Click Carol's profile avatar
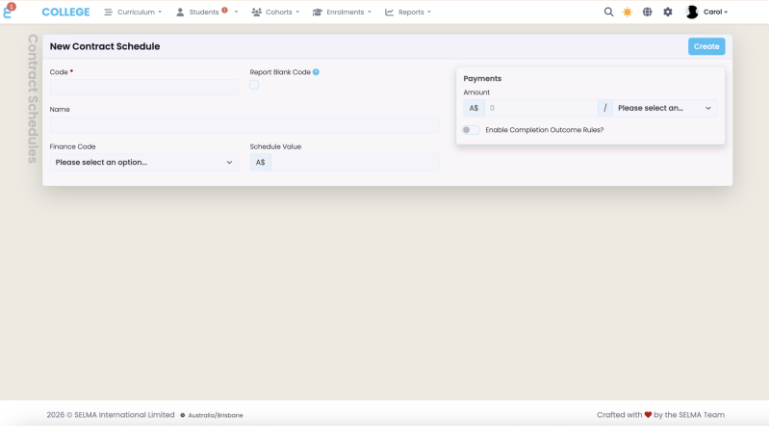 tap(692, 12)
